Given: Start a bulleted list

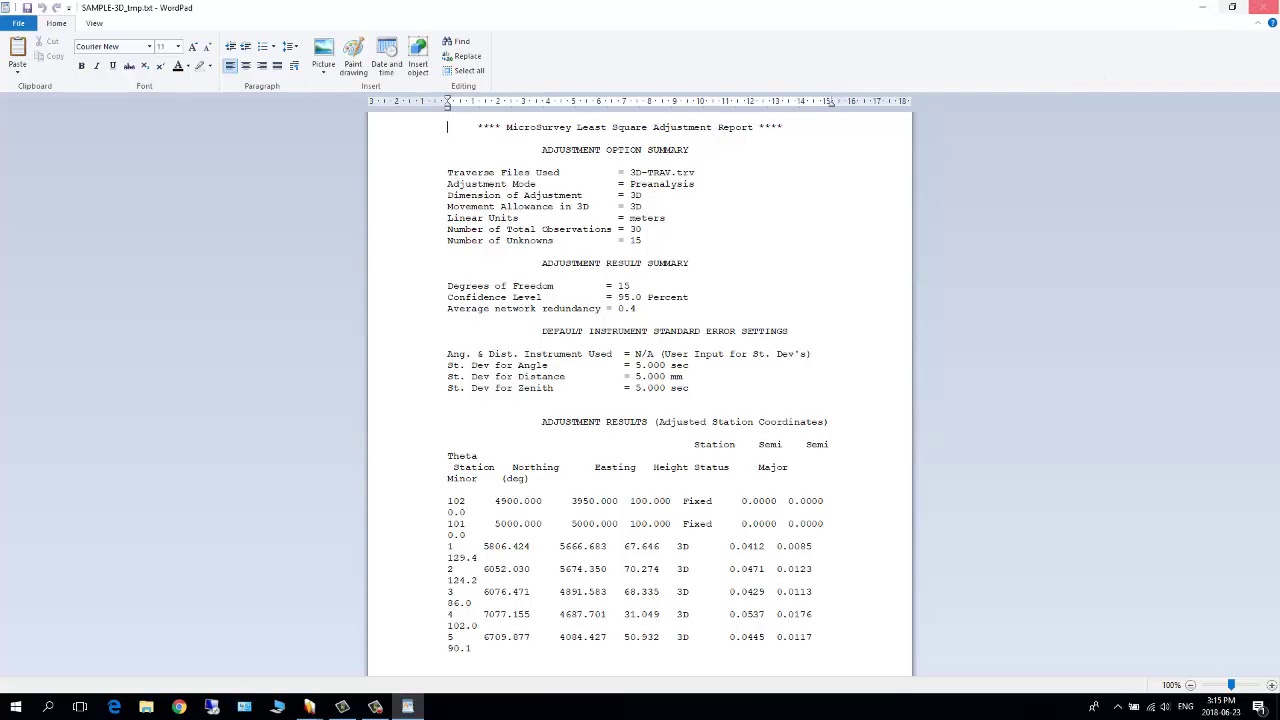Looking at the screenshot, I should (262, 46).
